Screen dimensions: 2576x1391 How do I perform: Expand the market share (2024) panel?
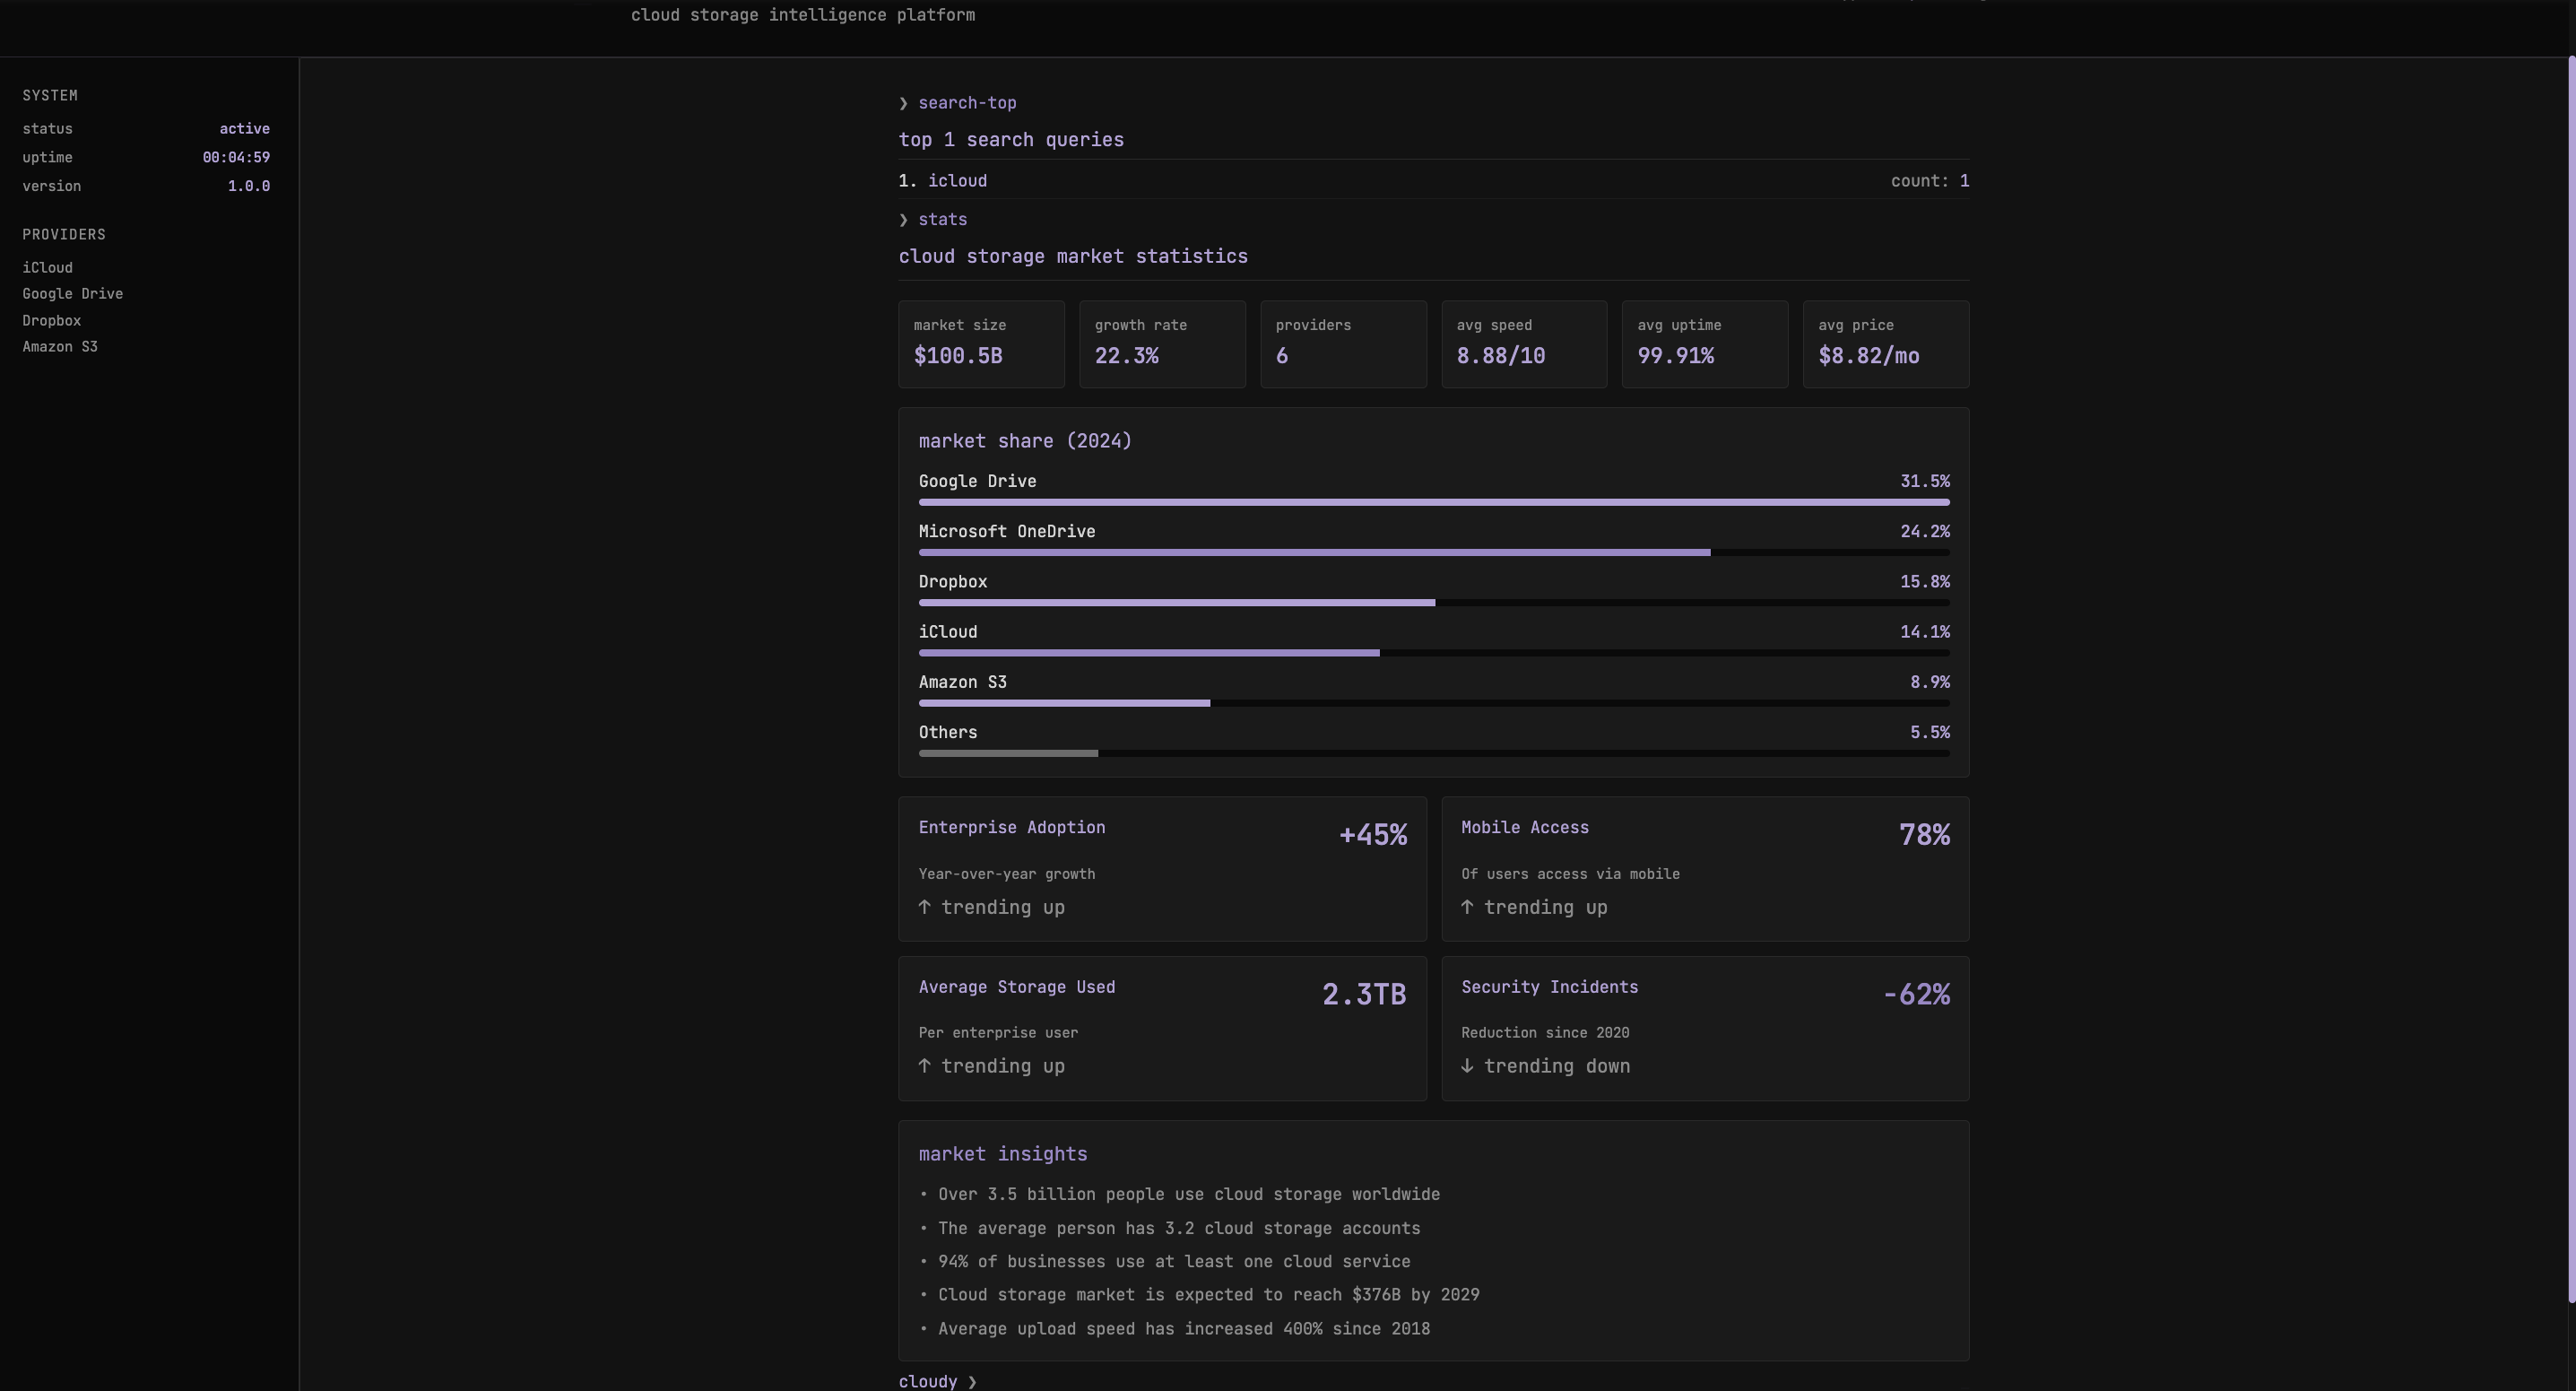[x=1024, y=440]
